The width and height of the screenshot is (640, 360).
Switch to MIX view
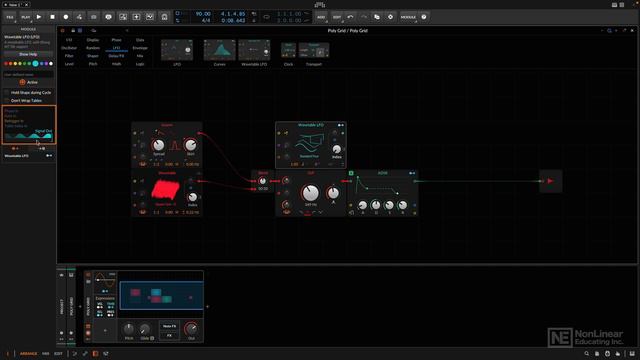[x=46, y=353]
